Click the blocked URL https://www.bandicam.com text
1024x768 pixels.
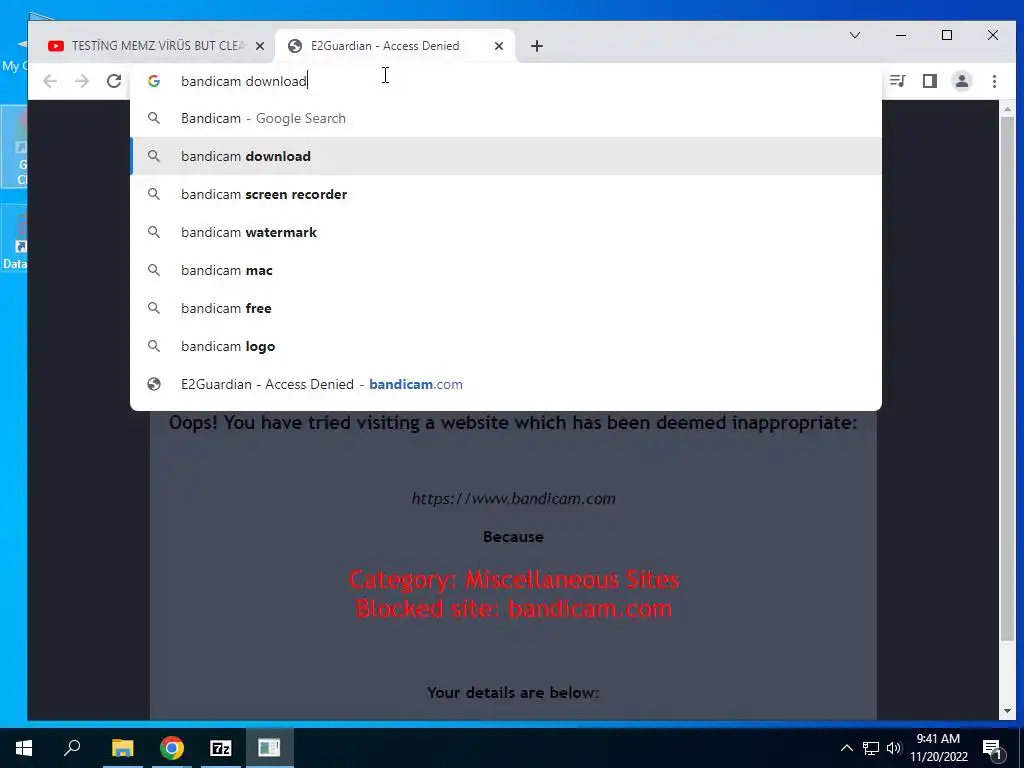point(513,499)
